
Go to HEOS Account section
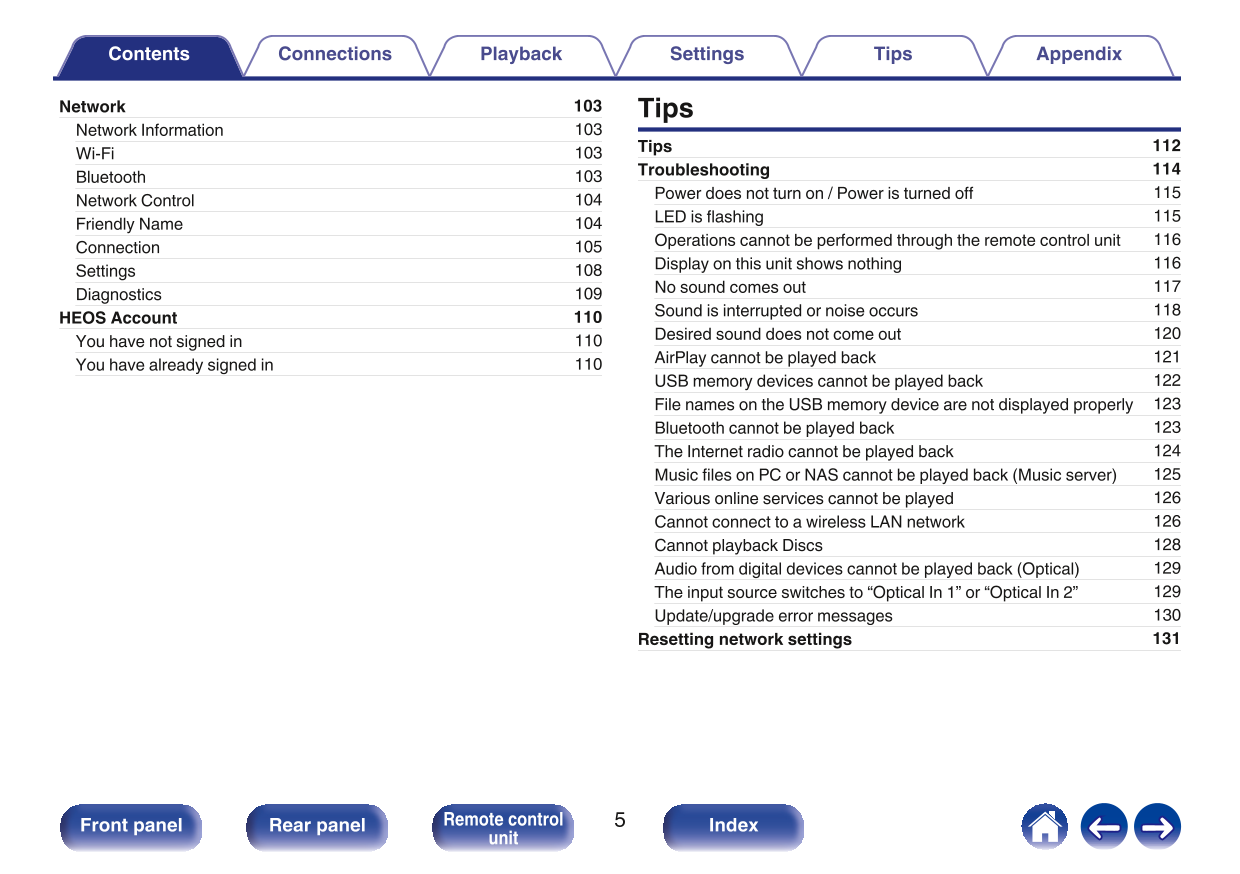click(x=118, y=318)
